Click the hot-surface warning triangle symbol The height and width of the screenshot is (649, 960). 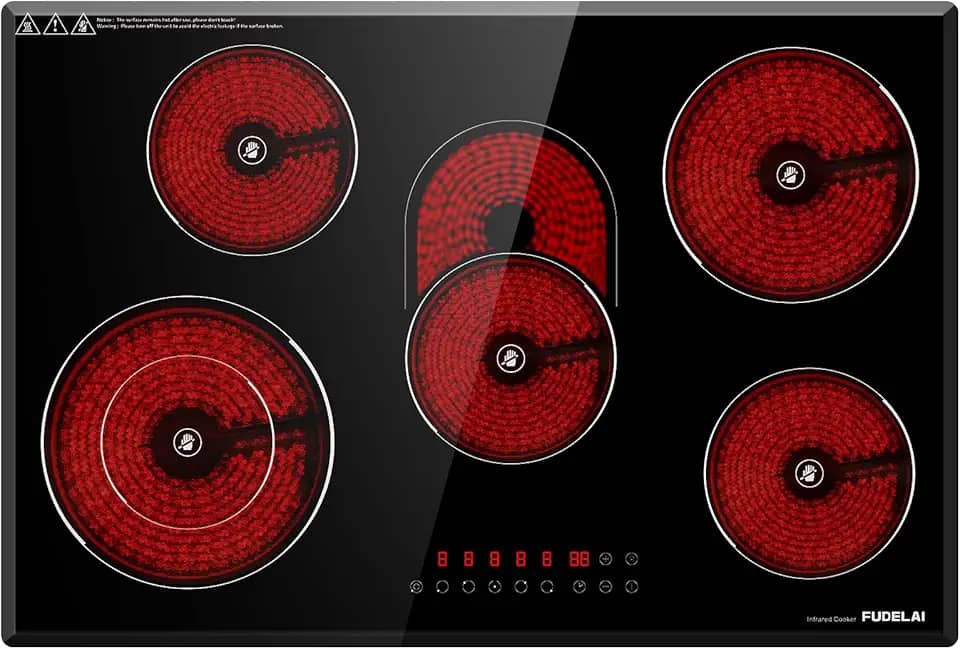tap(28, 23)
